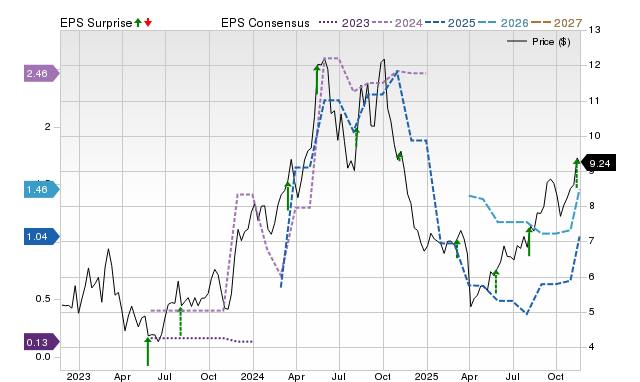
Task: Click the EPS Consensus legend title
Action: point(265,23)
